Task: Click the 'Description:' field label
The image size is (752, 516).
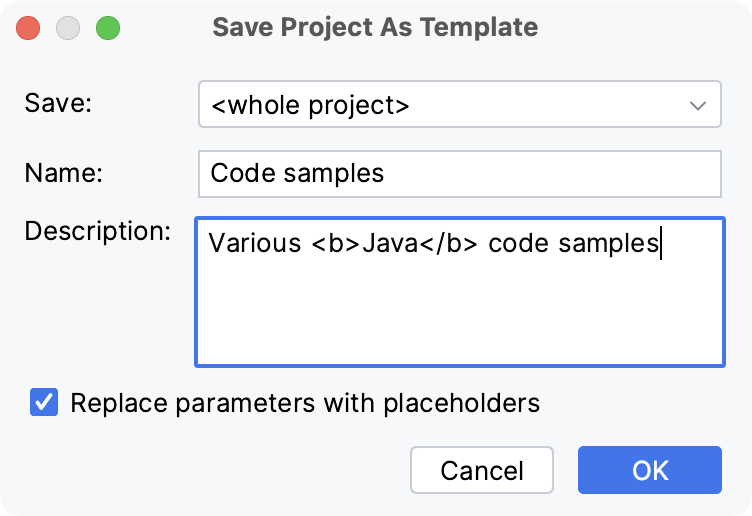Action: click(98, 232)
